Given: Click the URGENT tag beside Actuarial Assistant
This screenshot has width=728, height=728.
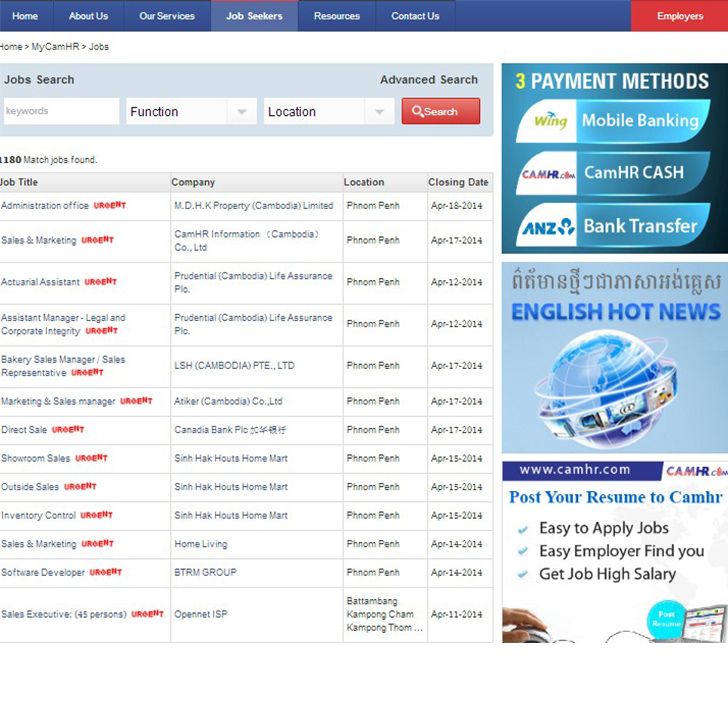Looking at the screenshot, I should click(x=101, y=282).
